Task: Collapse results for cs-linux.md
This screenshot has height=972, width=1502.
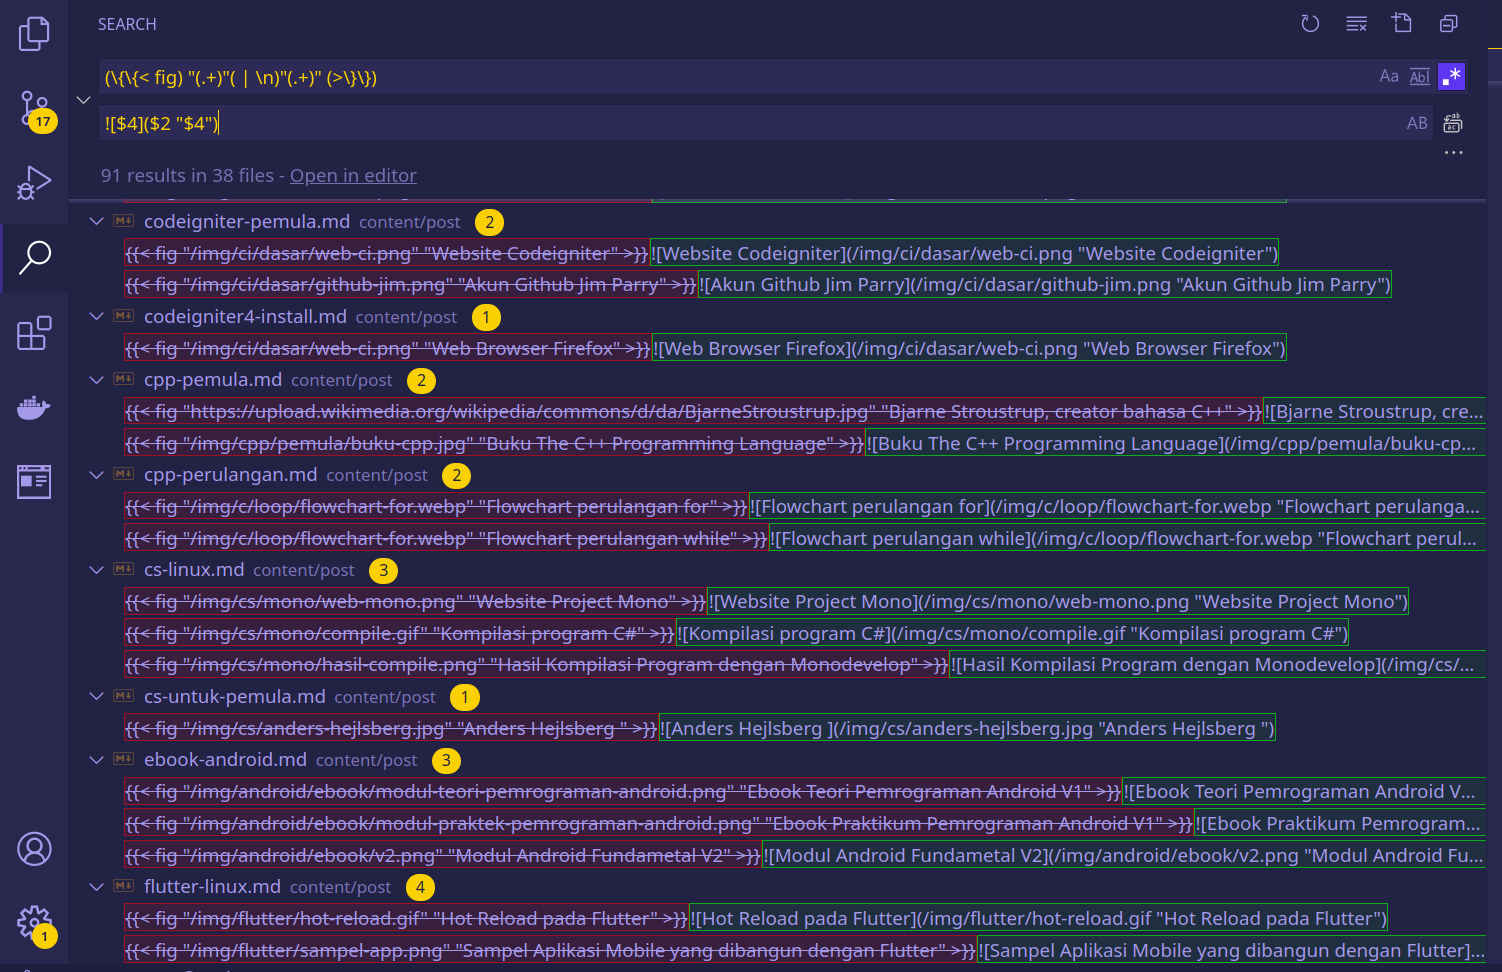Action: pos(96,569)
